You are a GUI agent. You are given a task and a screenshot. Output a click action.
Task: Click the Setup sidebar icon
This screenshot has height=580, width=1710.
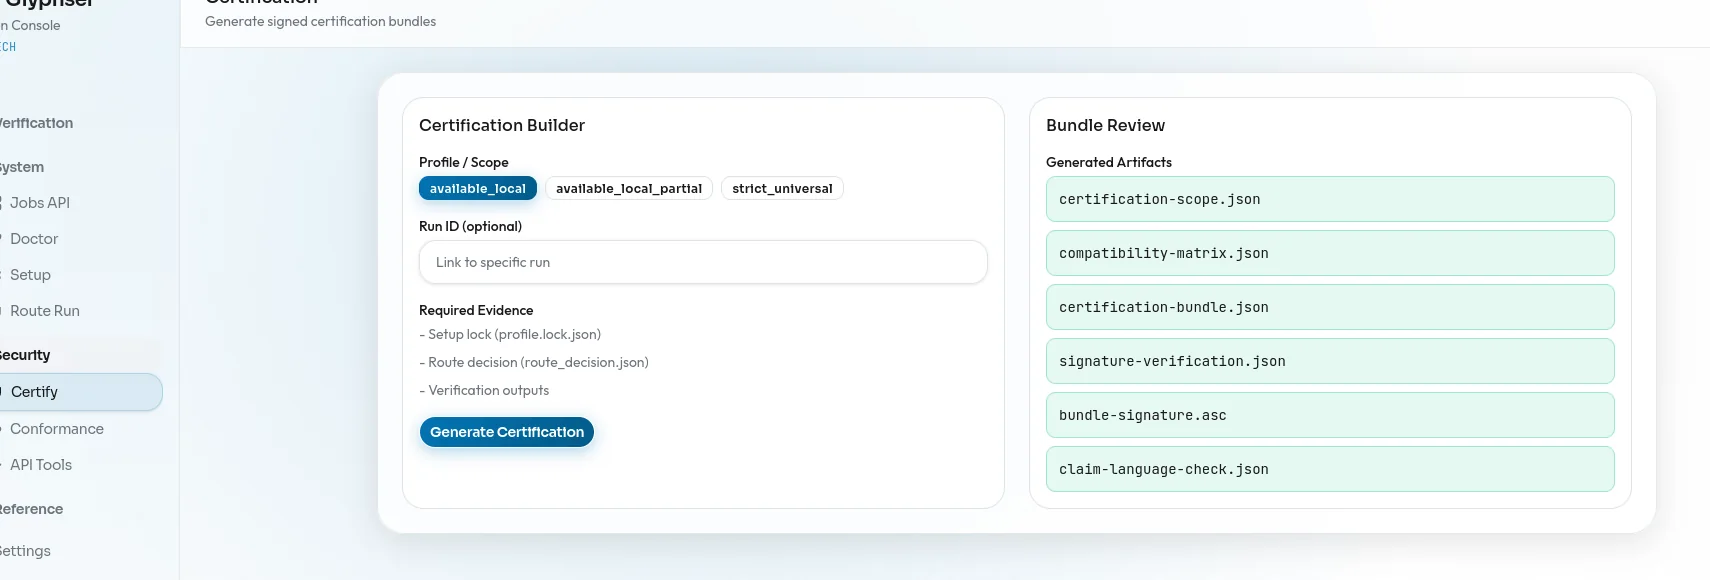pos(3,275)
